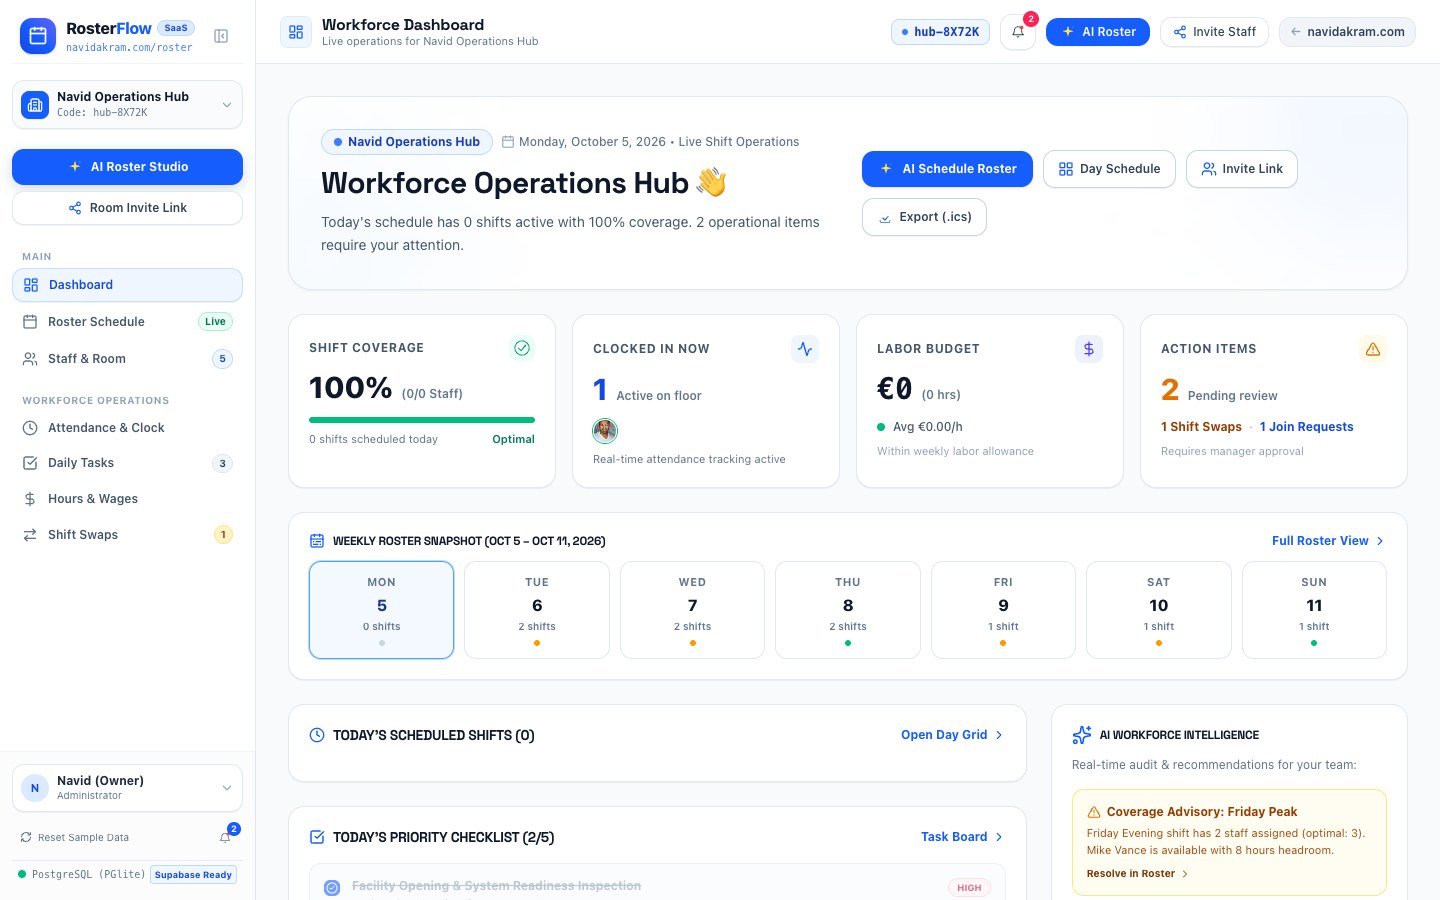This screenshot has width=1440, height=900.
Task: Click the Coverage Advisory warning triangle icon
Action: (x=1094, y=812)
